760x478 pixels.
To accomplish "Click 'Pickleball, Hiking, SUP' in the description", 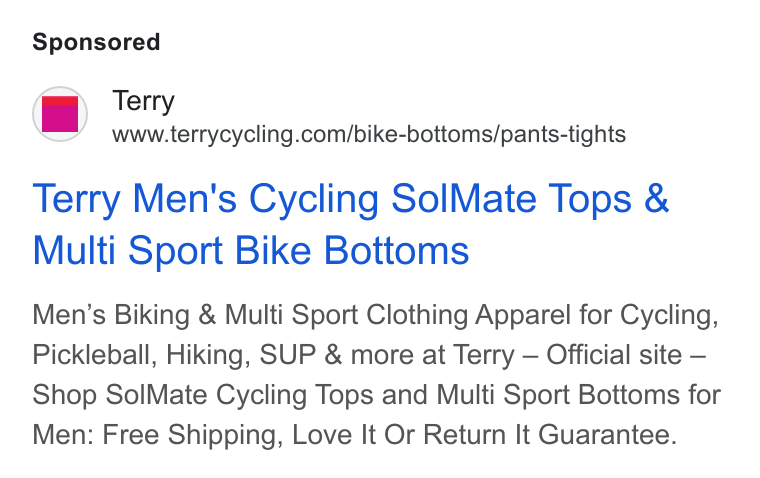I will tap(174, 355).
